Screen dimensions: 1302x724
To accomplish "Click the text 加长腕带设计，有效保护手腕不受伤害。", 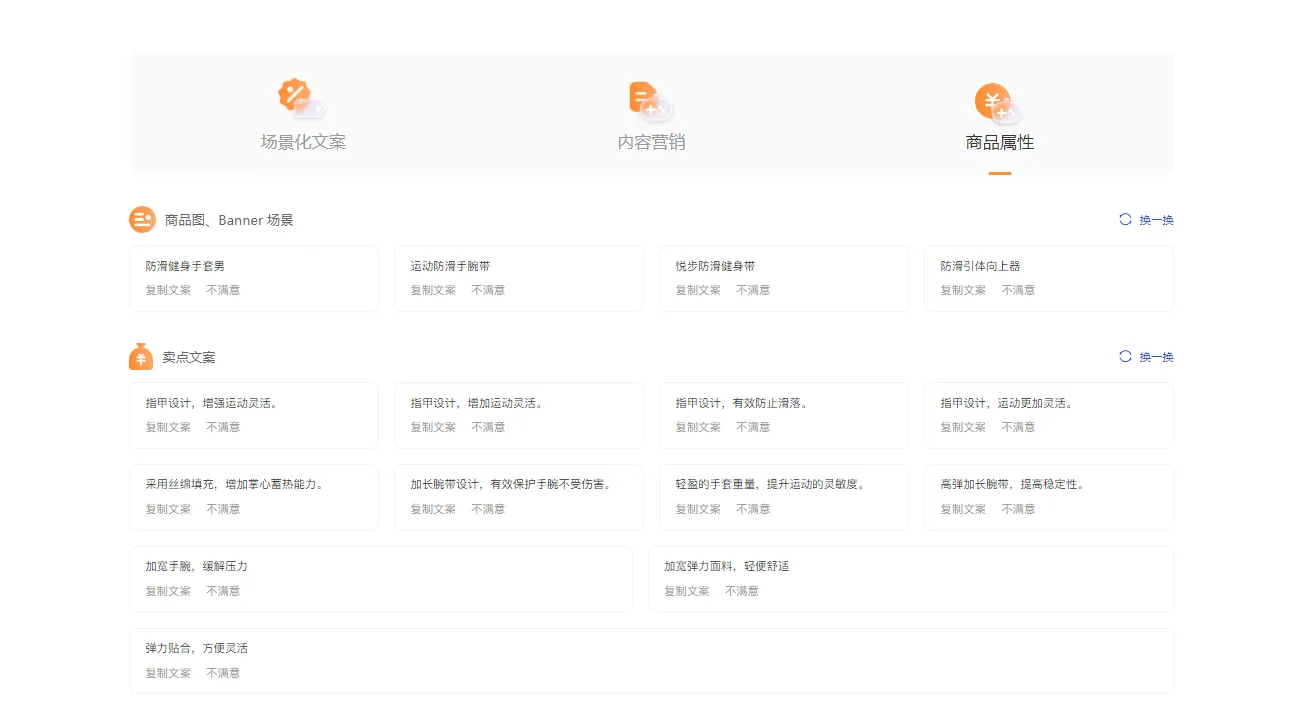I will tap(513, 484).
